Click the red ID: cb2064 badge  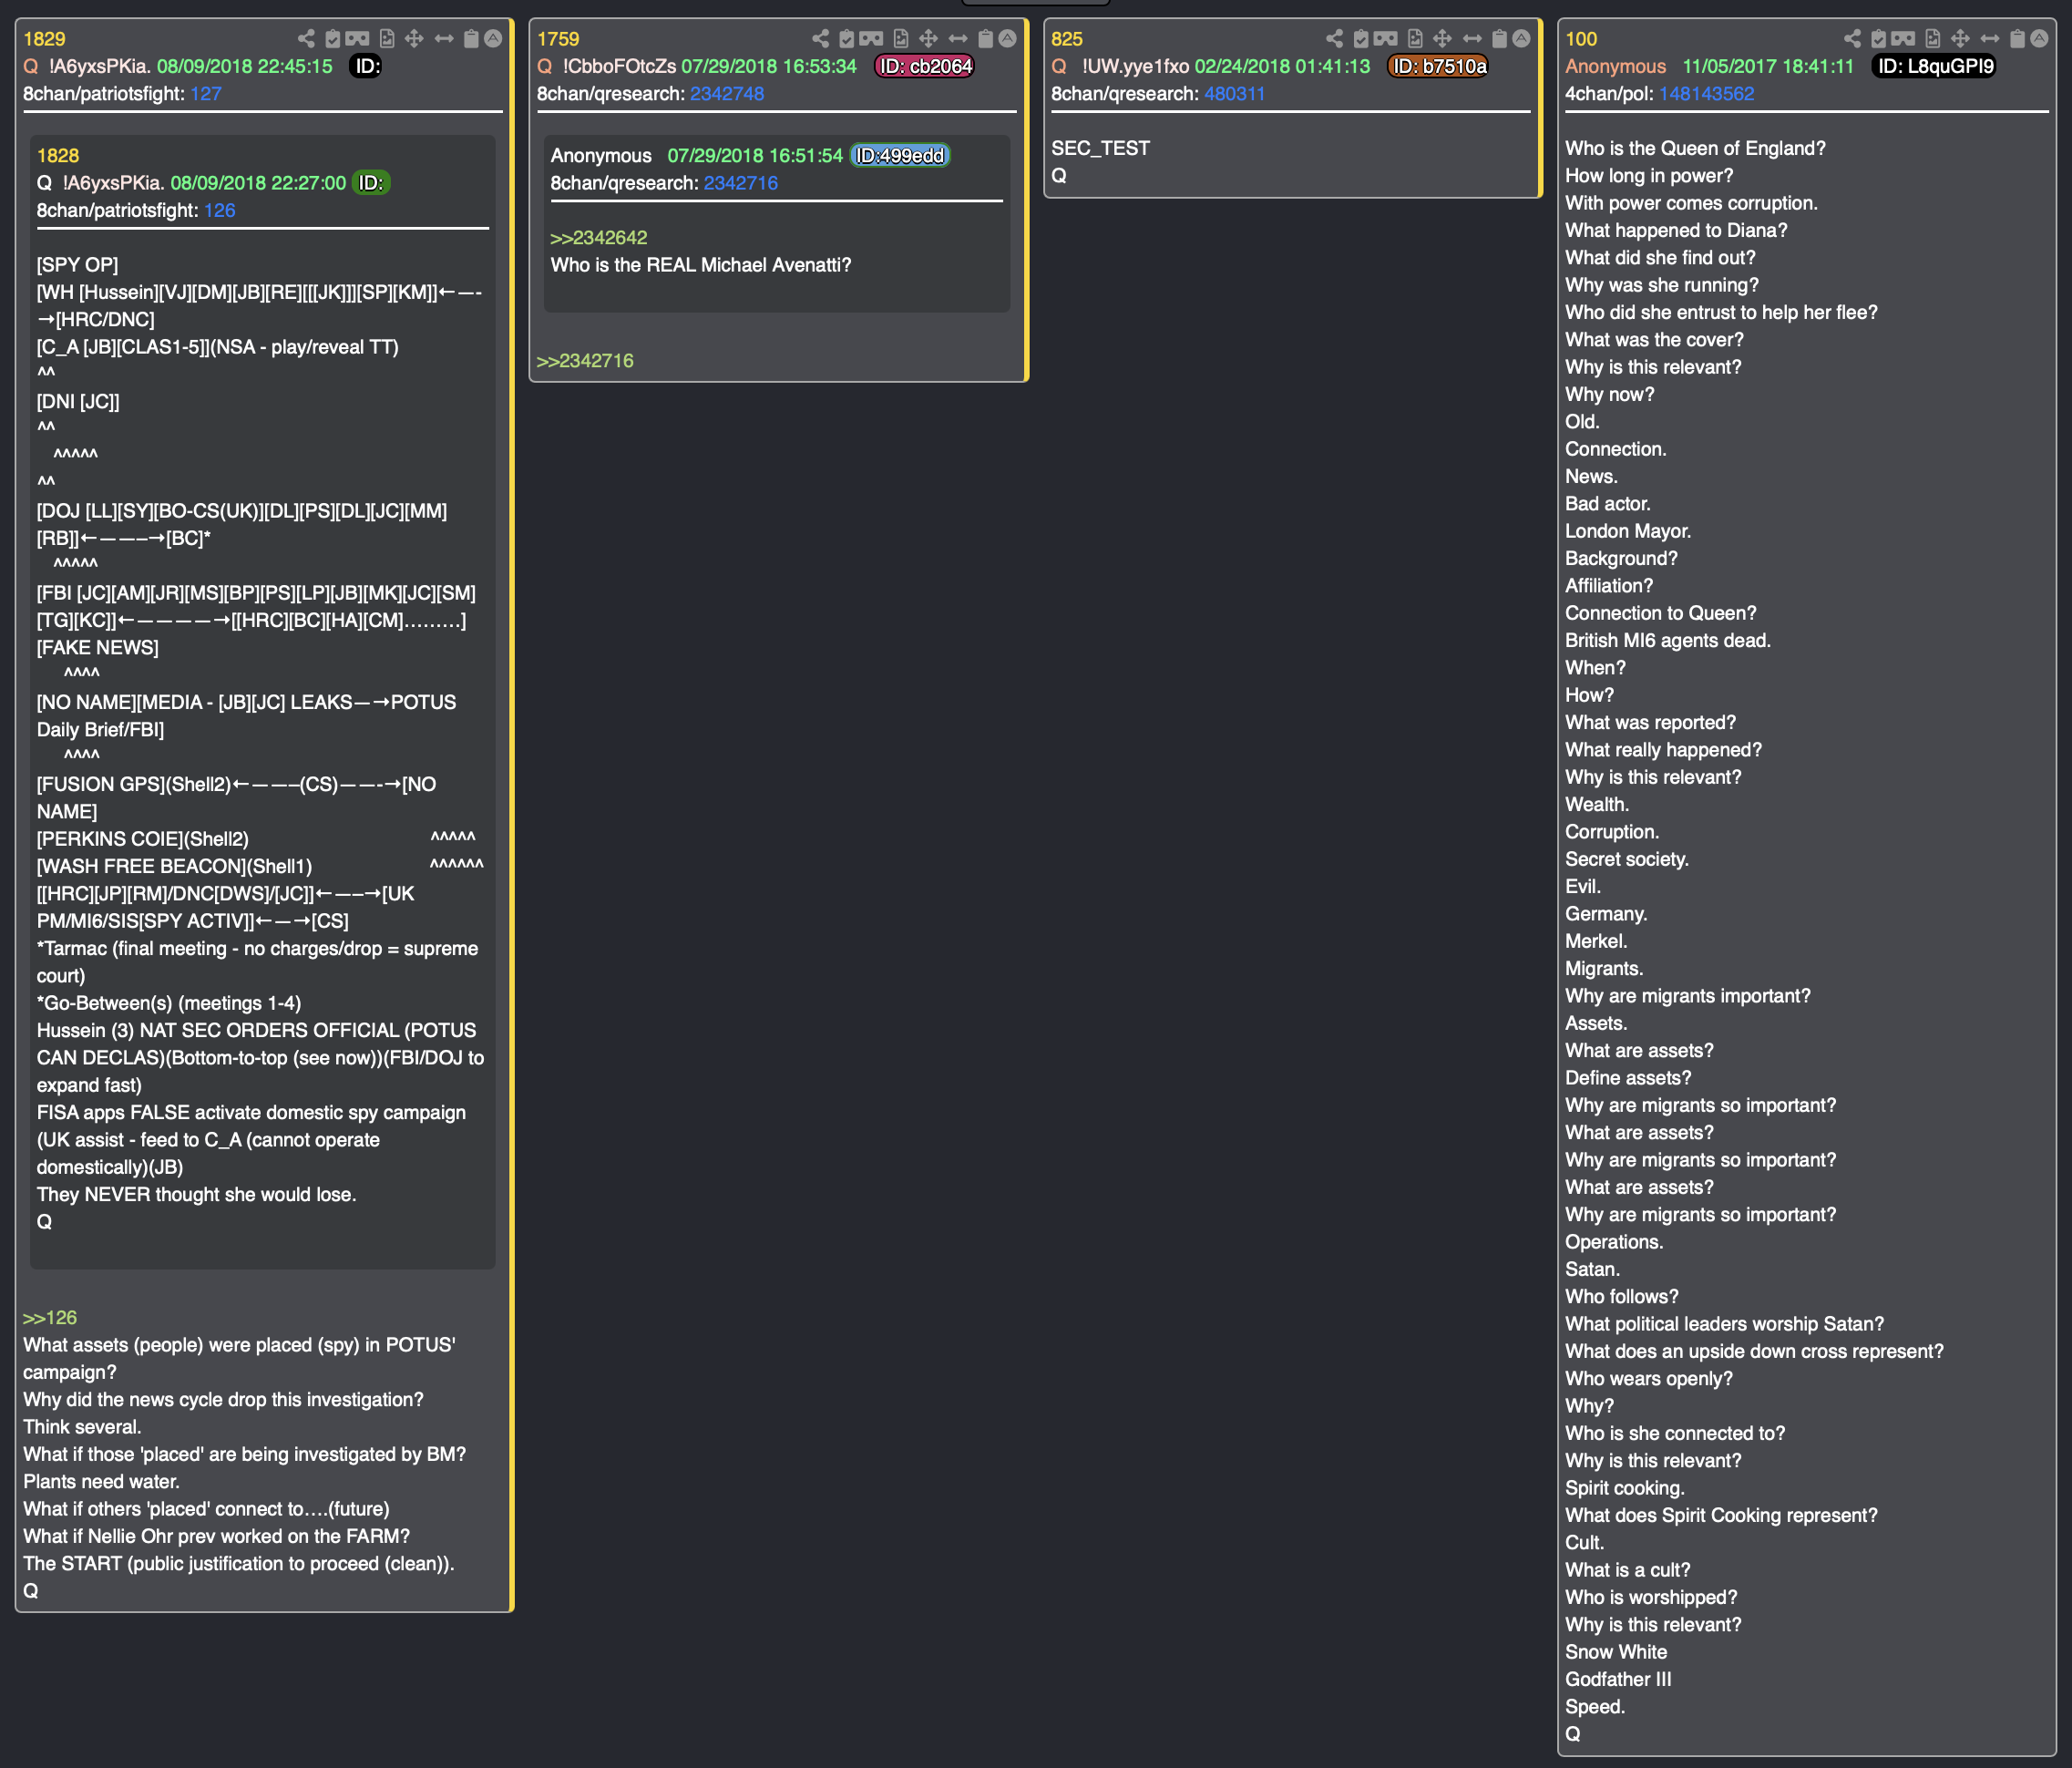pos(925,67)
